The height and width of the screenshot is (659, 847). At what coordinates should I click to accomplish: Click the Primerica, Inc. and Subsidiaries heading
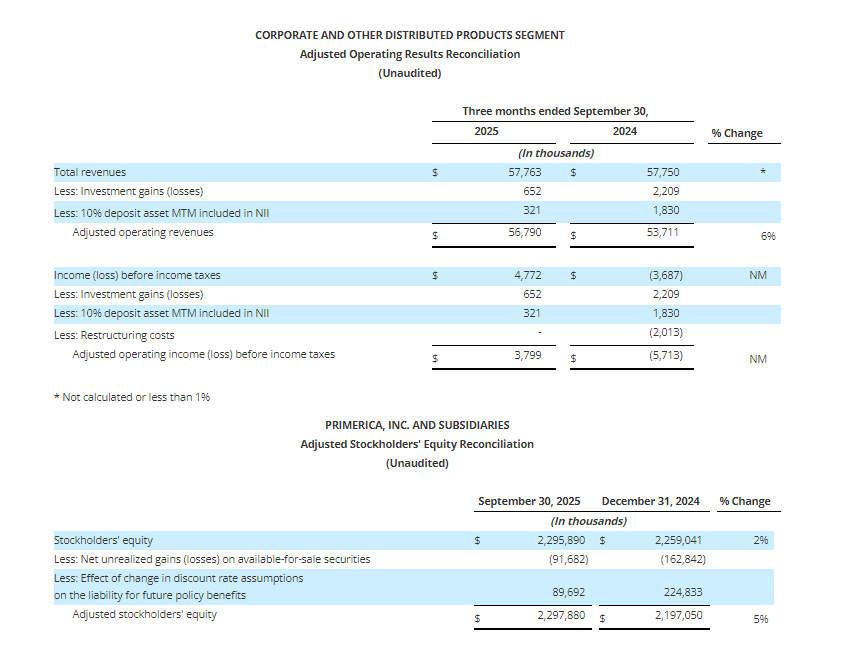pyautogui.click(x=416, y=425)
